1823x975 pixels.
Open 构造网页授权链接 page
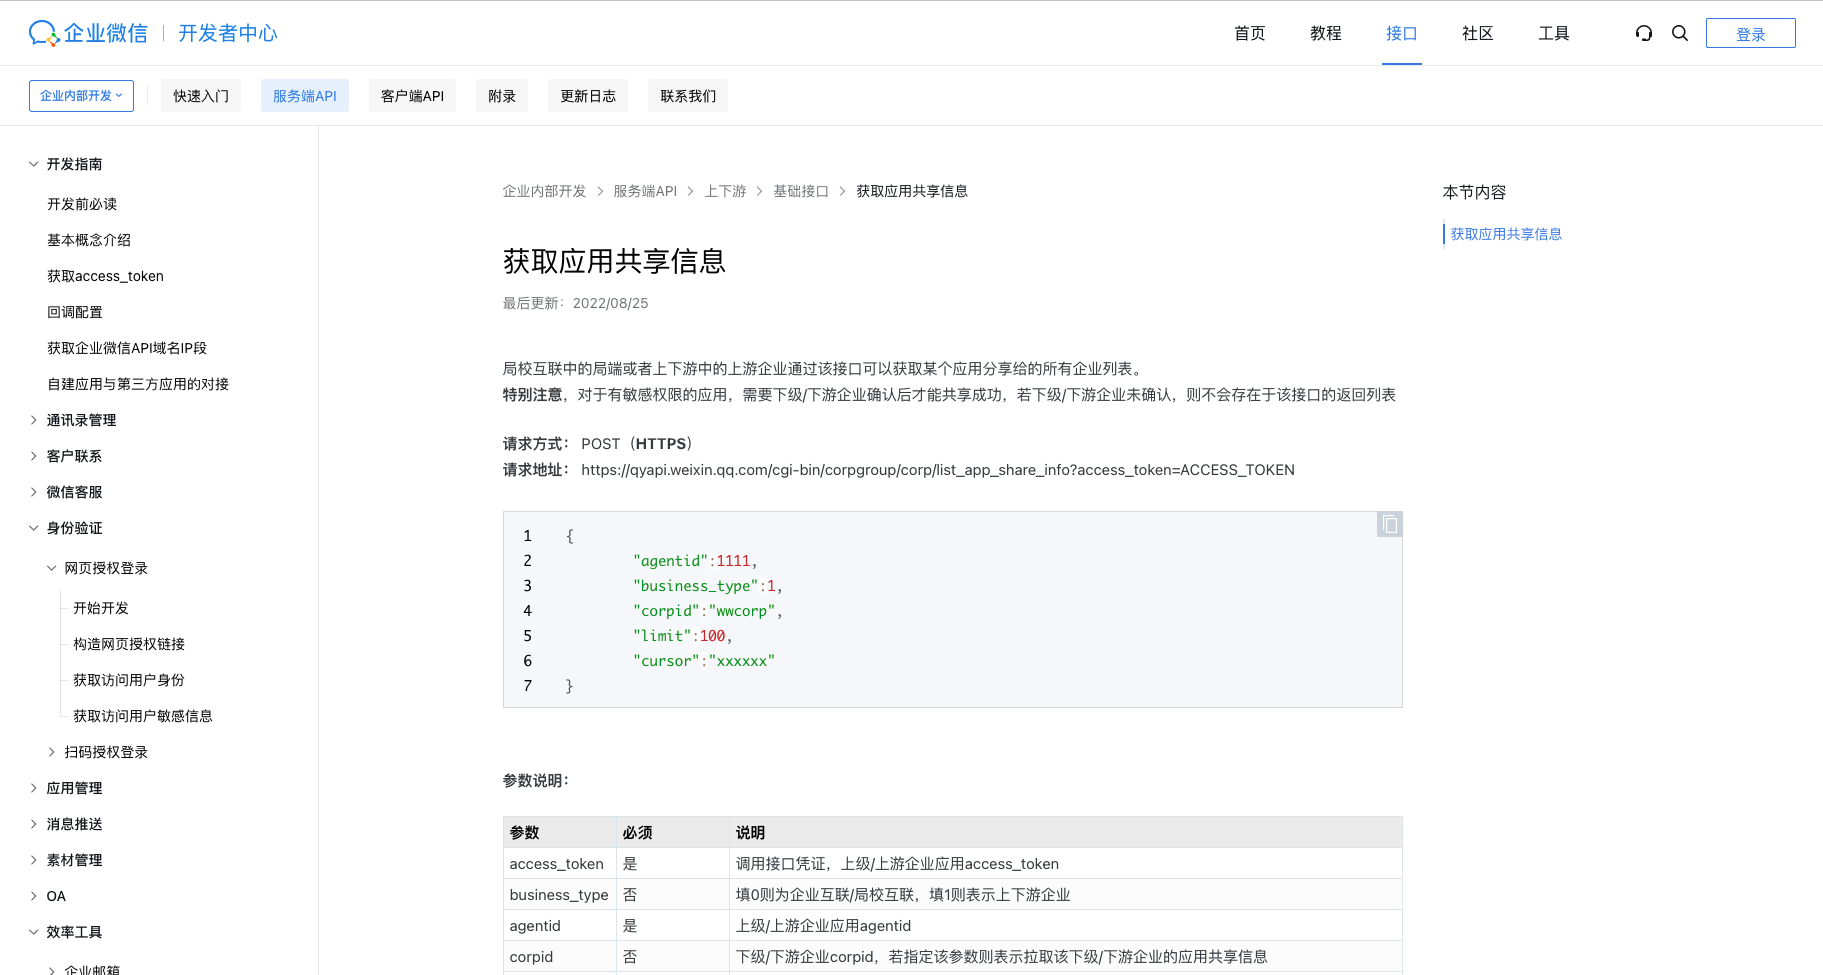coord(129,644)
